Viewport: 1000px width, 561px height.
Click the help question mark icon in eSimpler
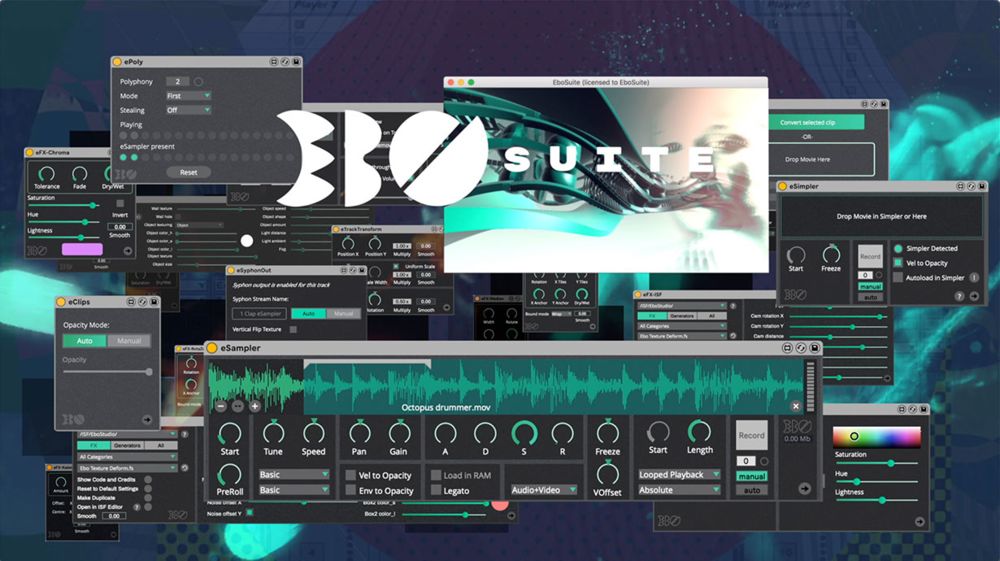(x=959, y=296)
